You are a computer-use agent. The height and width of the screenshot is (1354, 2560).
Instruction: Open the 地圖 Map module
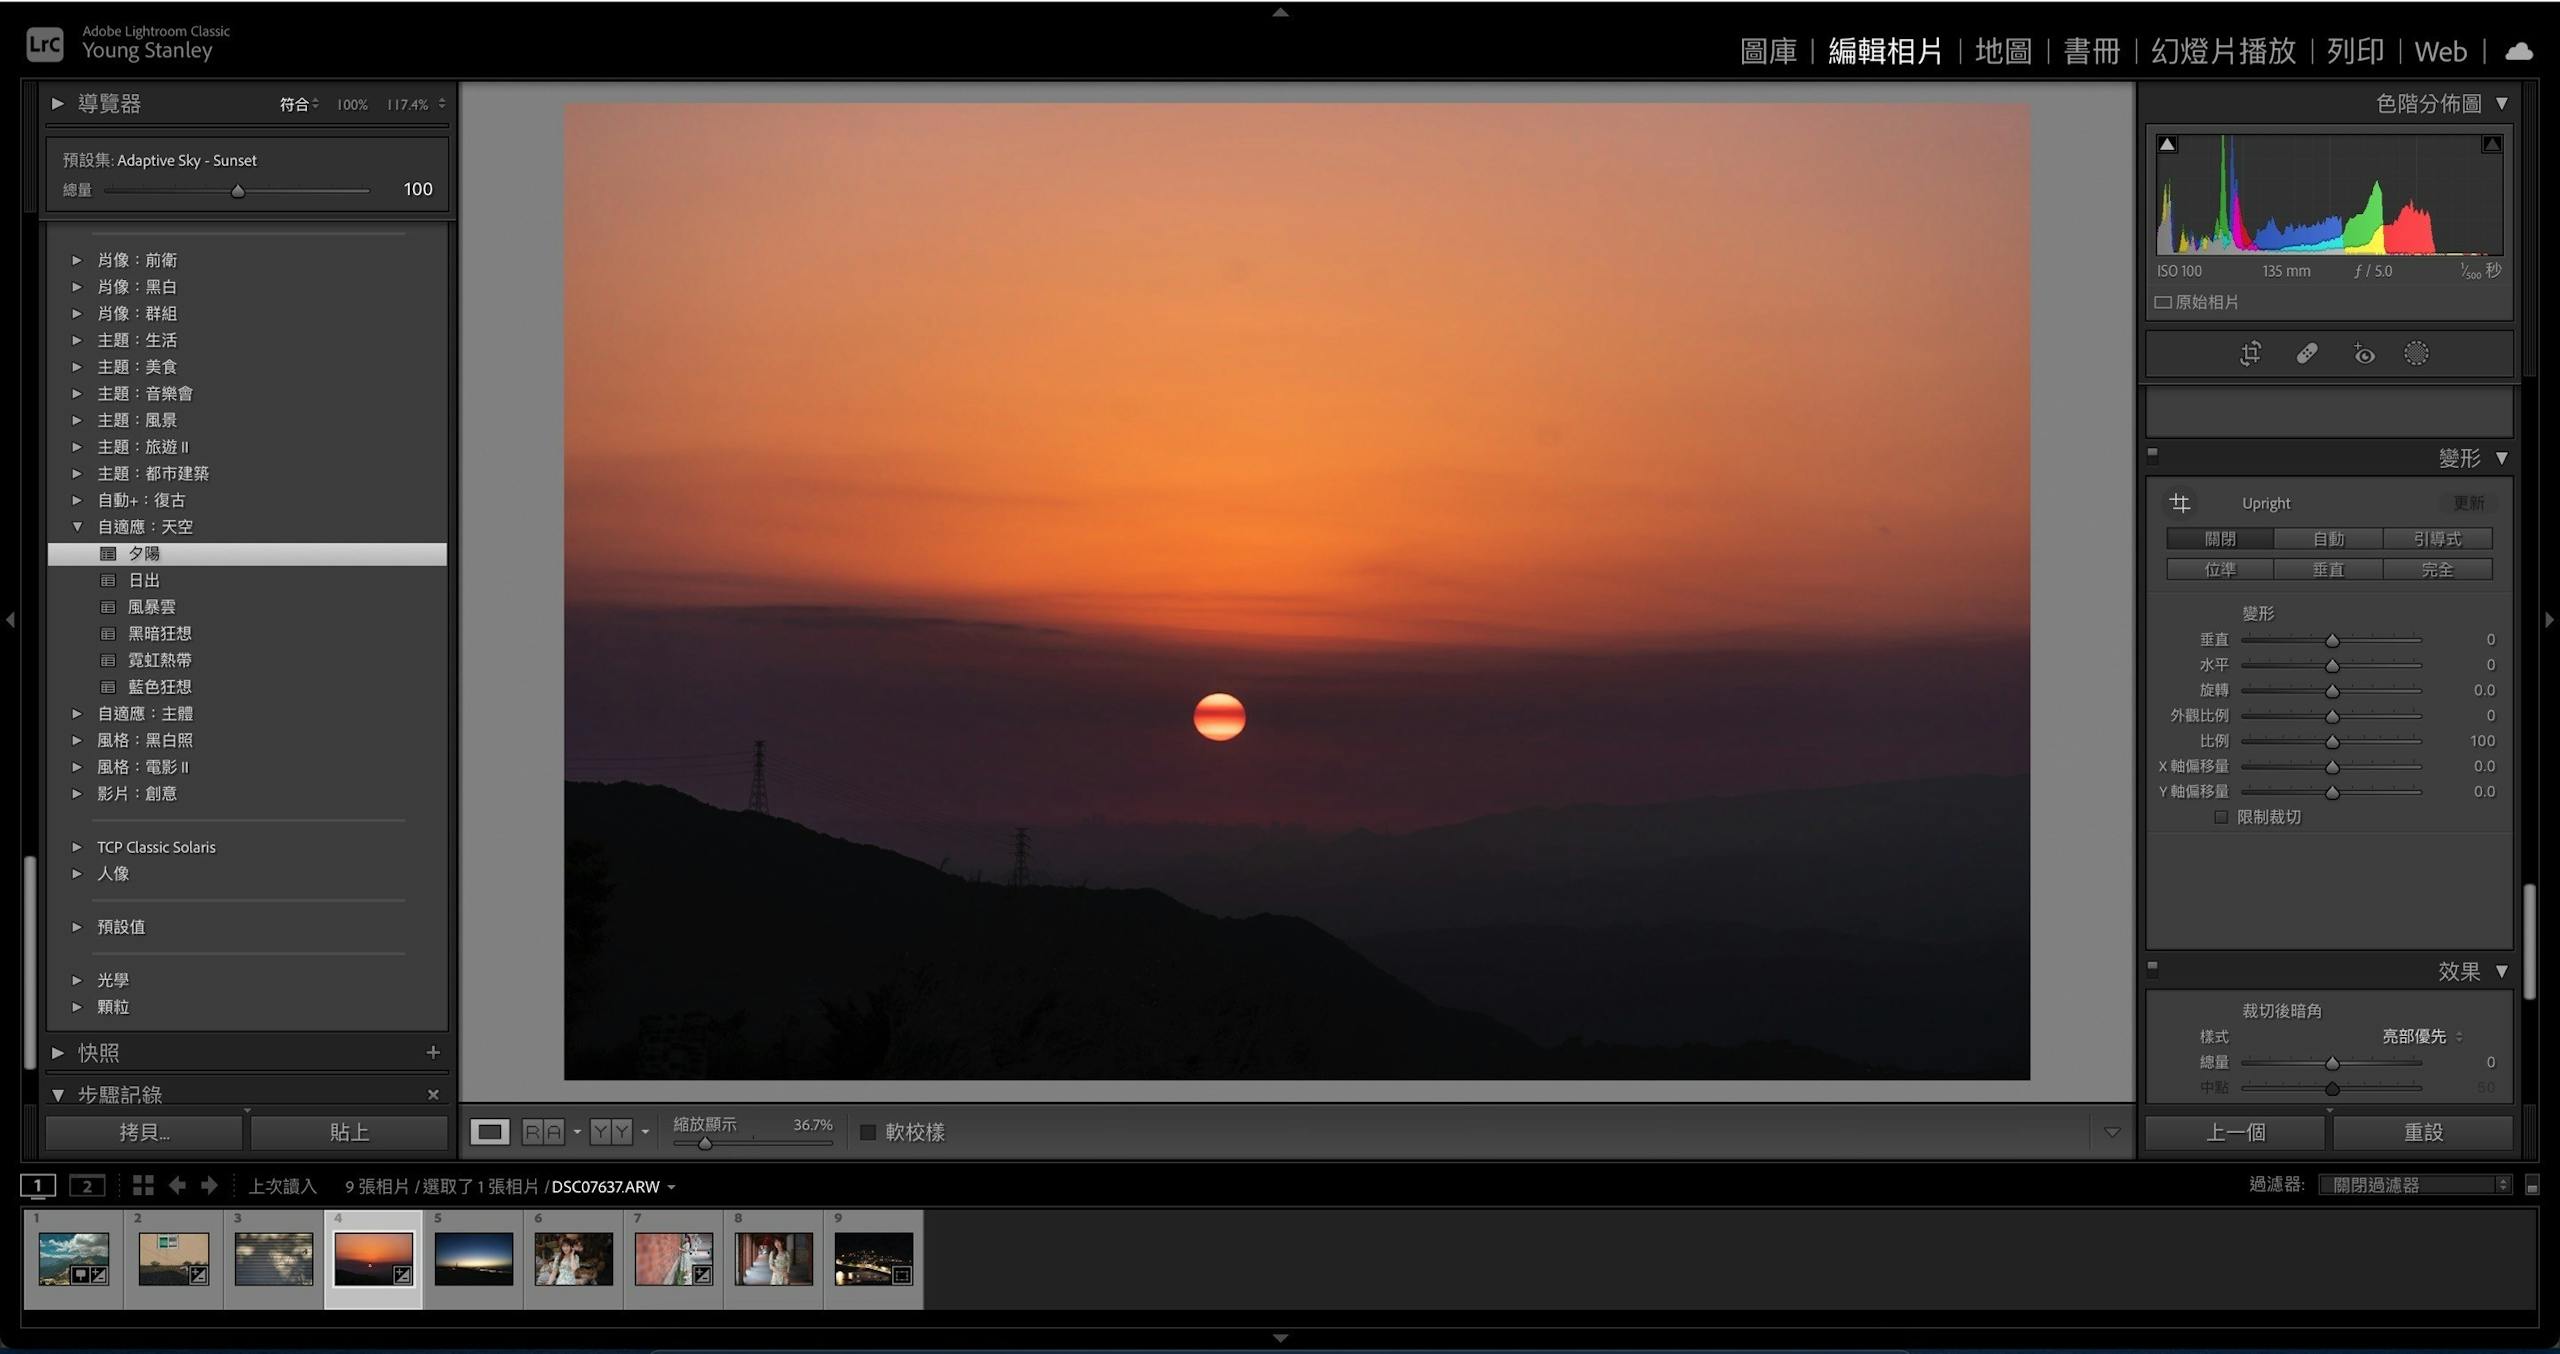click(2002, 52)
